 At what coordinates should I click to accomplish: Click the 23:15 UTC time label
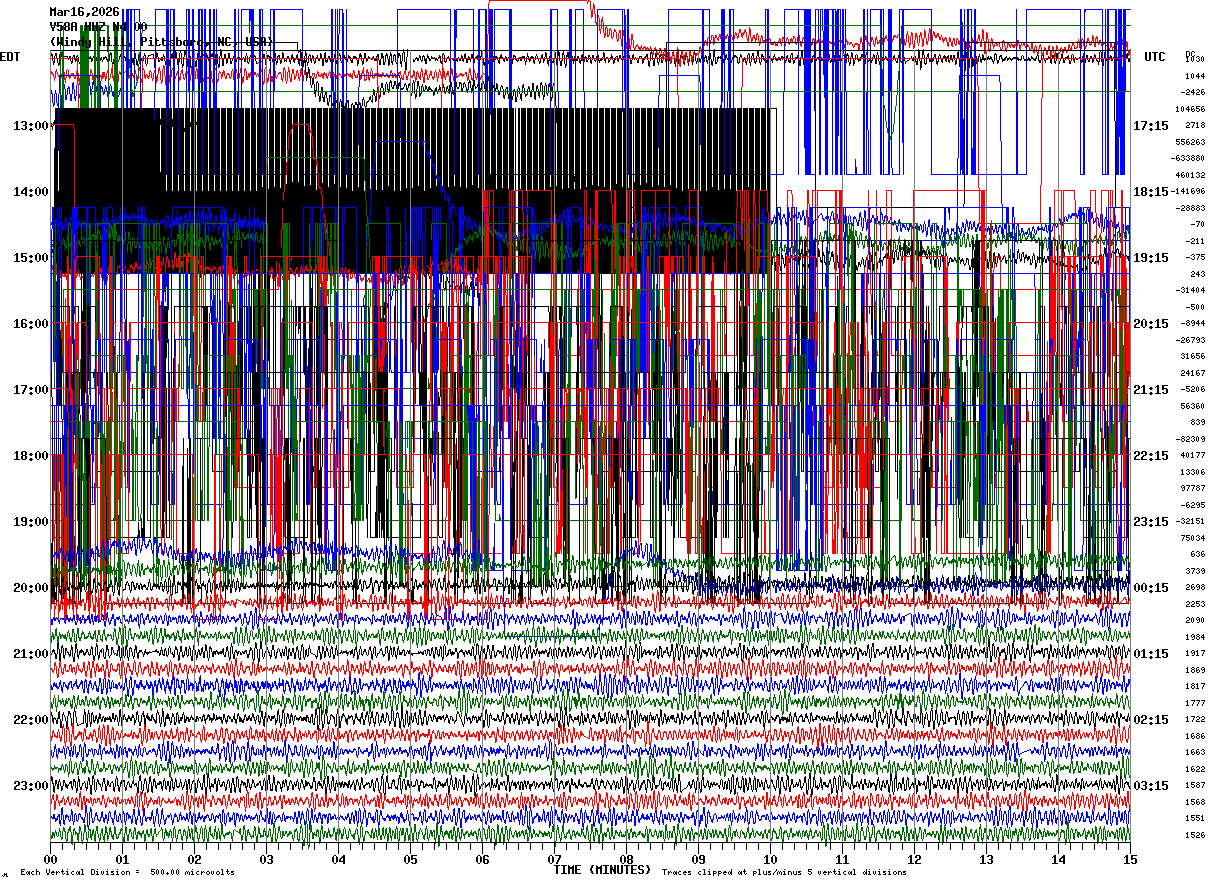1151,521
